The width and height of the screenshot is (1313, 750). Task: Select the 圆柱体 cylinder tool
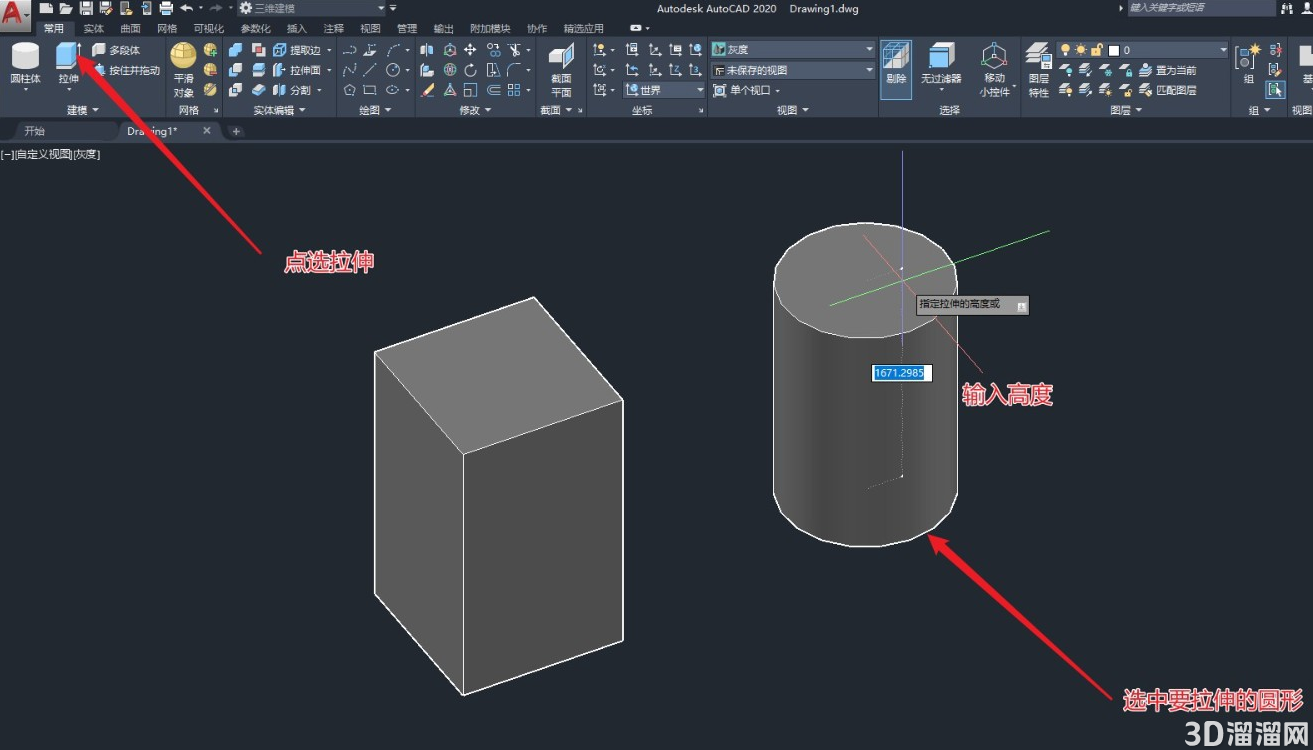click(x=25, y=65)
